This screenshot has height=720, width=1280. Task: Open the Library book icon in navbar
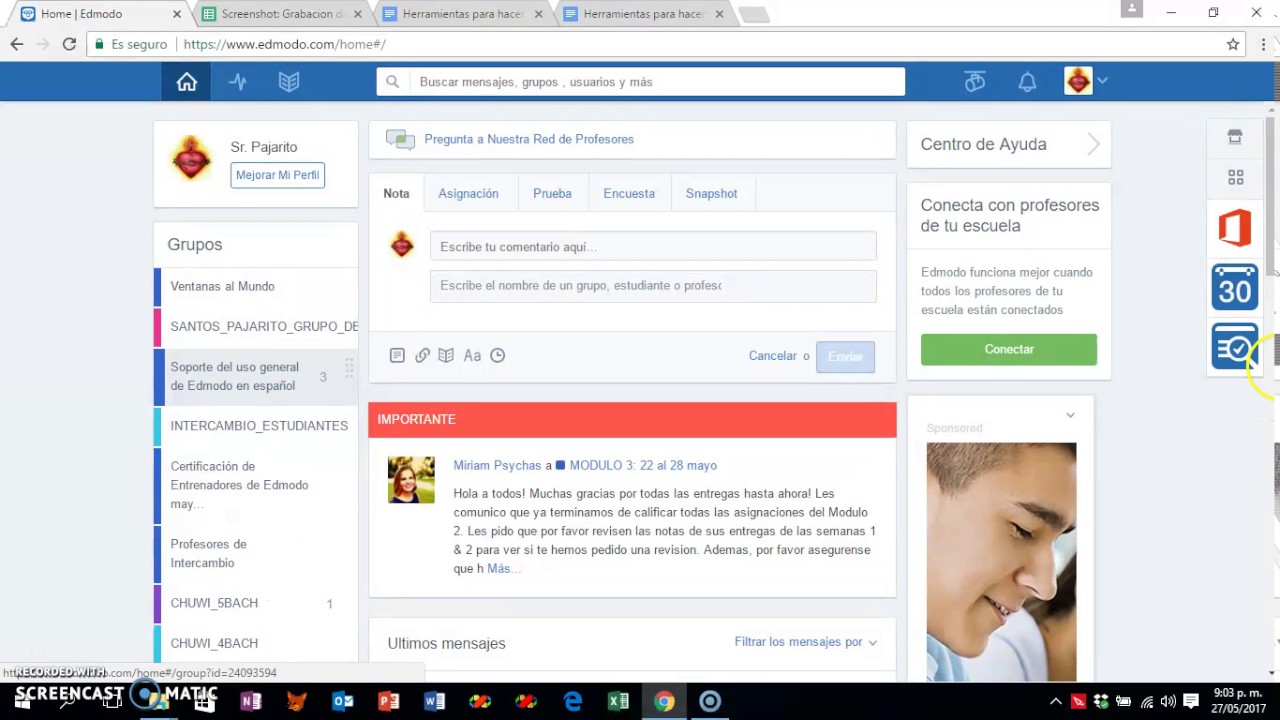tap(289, 82)
